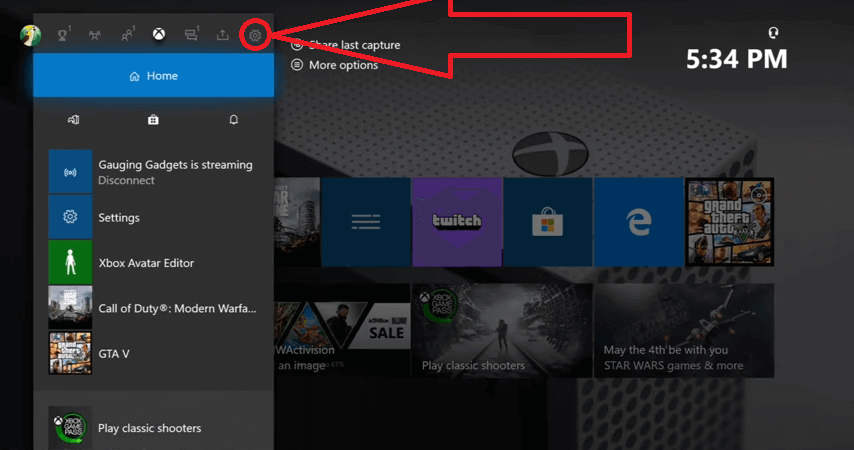Open the People friends tab icon
The height and width of the screenshot is (450, 854).
pyautogui.click(x=127, y=35)
